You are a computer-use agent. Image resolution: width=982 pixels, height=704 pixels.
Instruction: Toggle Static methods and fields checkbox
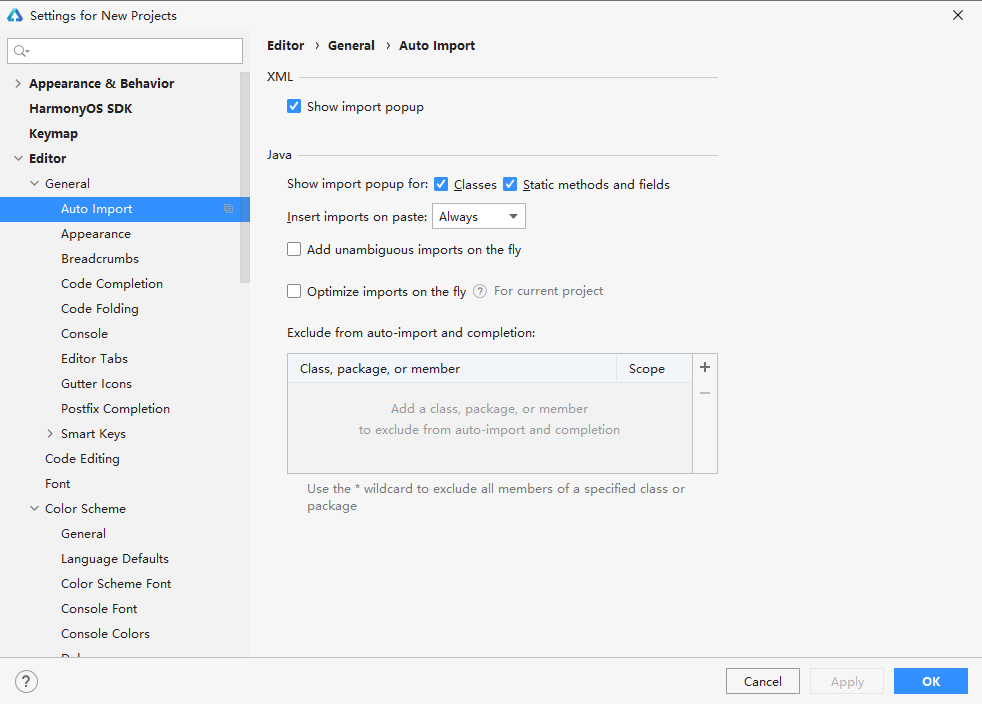click(510, 184)
